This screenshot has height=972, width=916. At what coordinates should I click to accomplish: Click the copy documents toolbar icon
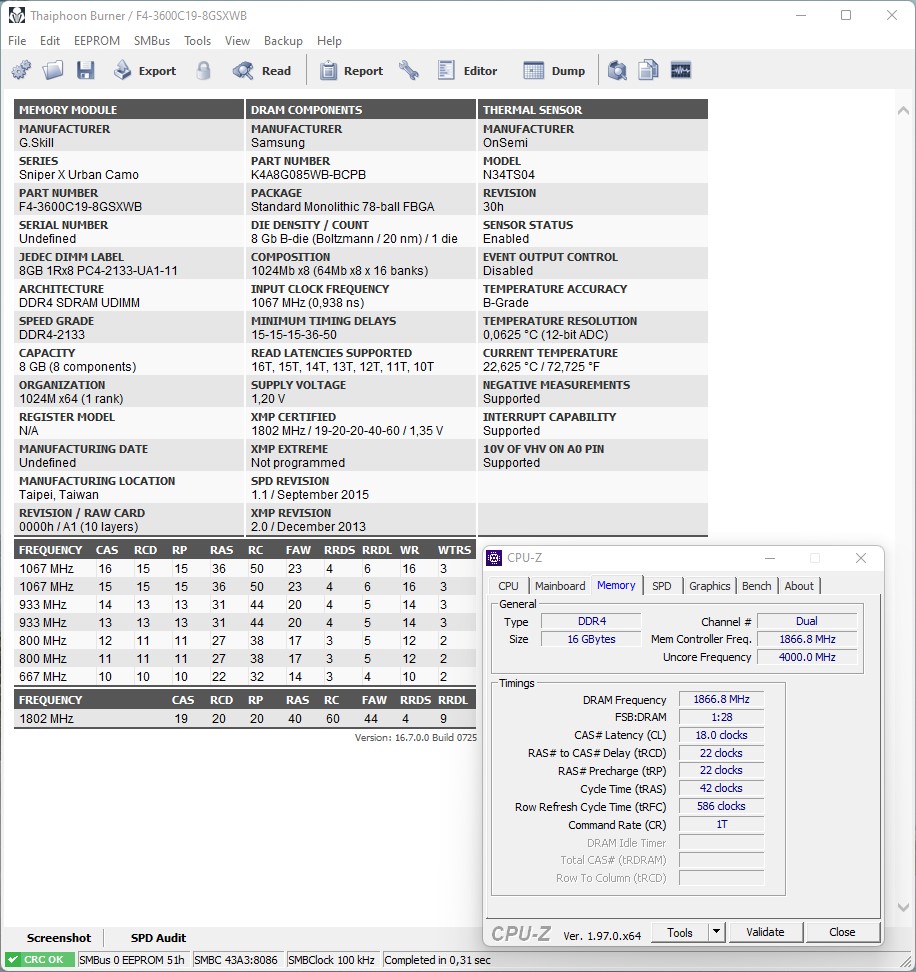coord(648,71)
